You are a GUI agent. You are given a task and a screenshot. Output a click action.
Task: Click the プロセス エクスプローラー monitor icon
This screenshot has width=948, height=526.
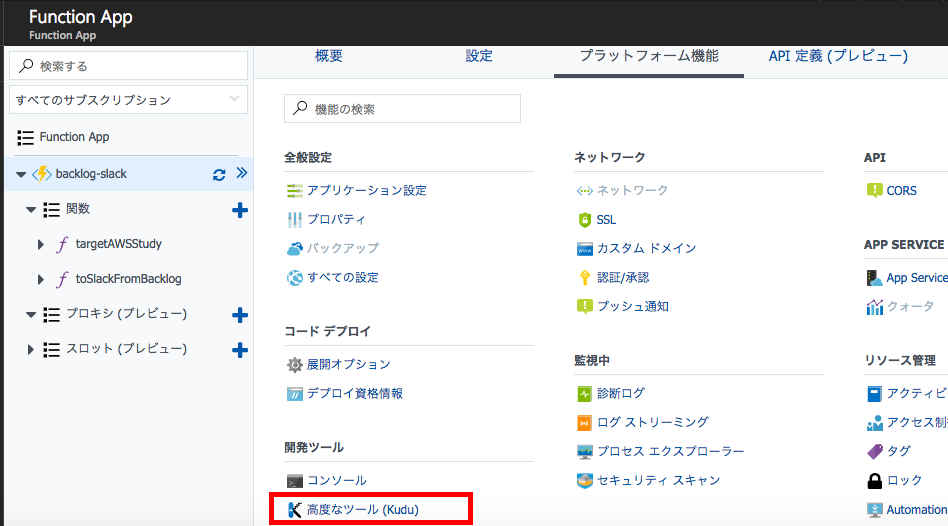click(x=585, y=452)
